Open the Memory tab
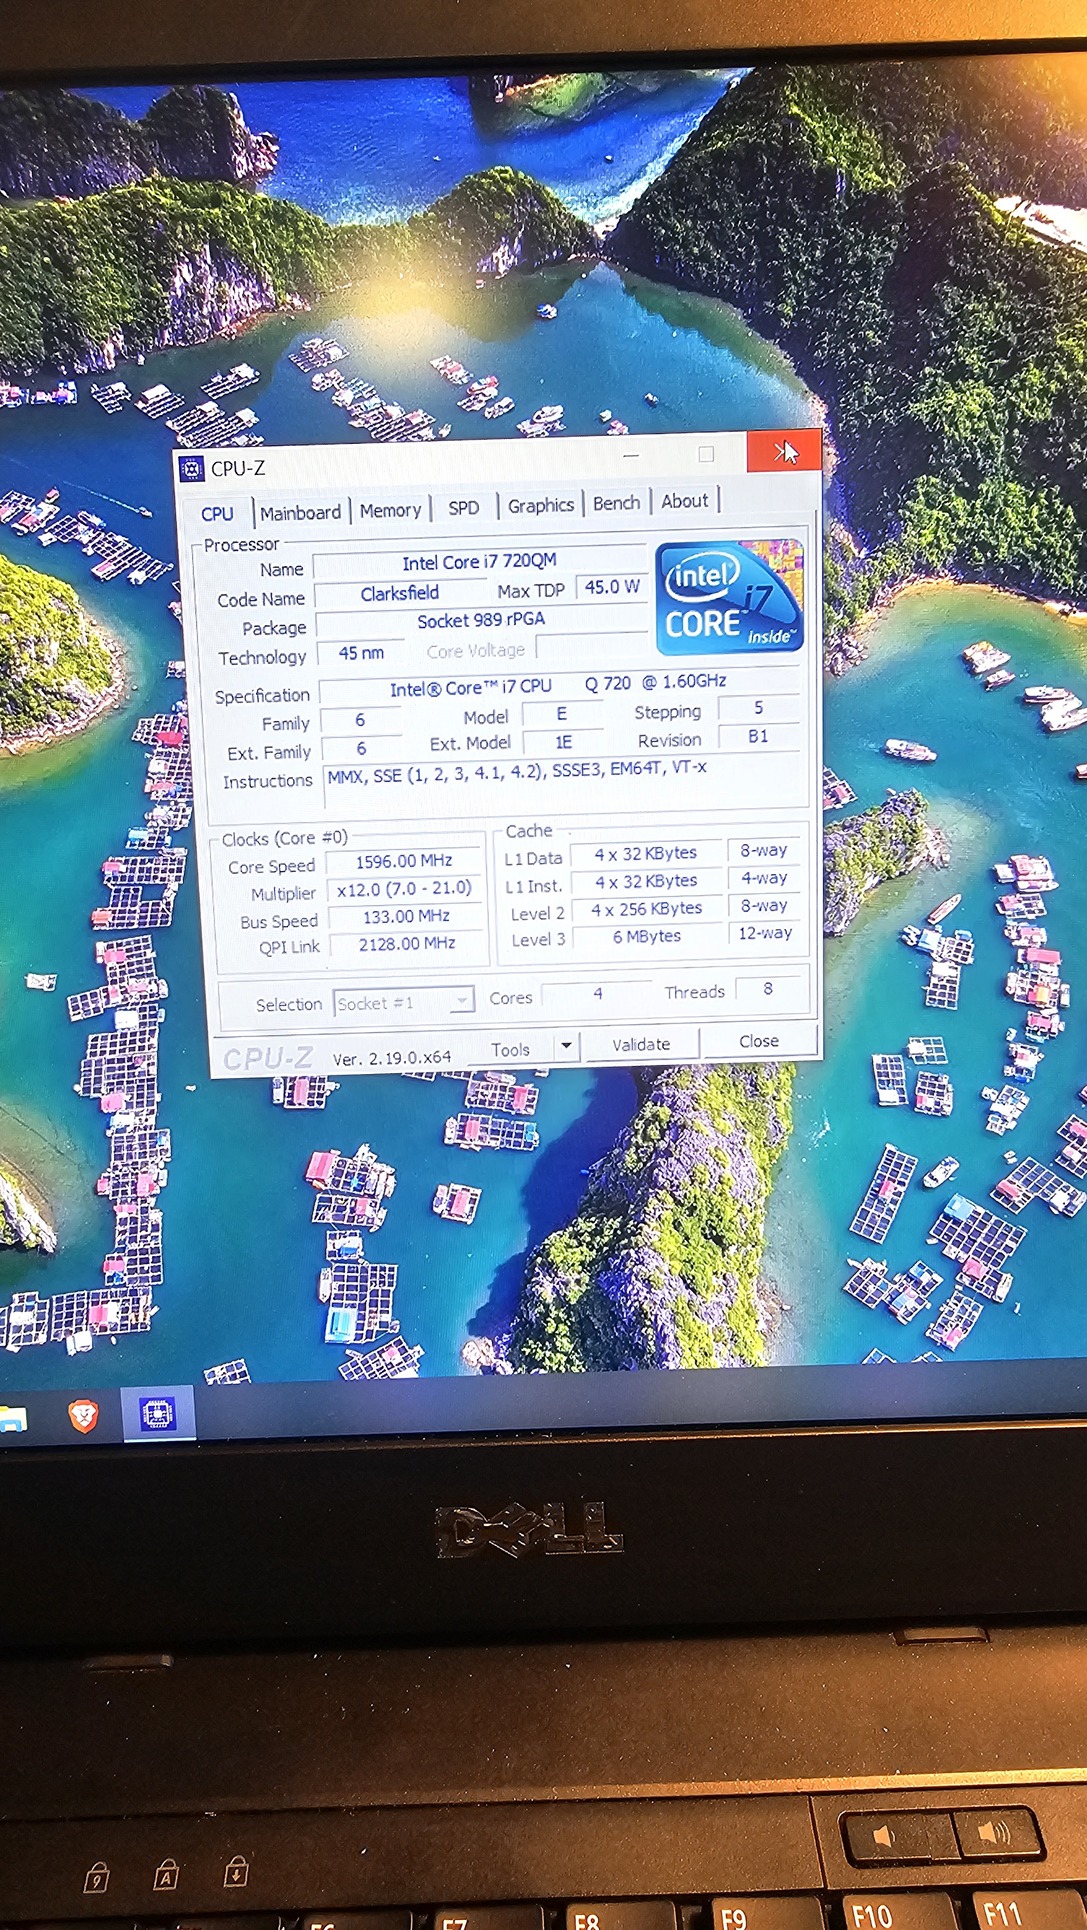 390,510
